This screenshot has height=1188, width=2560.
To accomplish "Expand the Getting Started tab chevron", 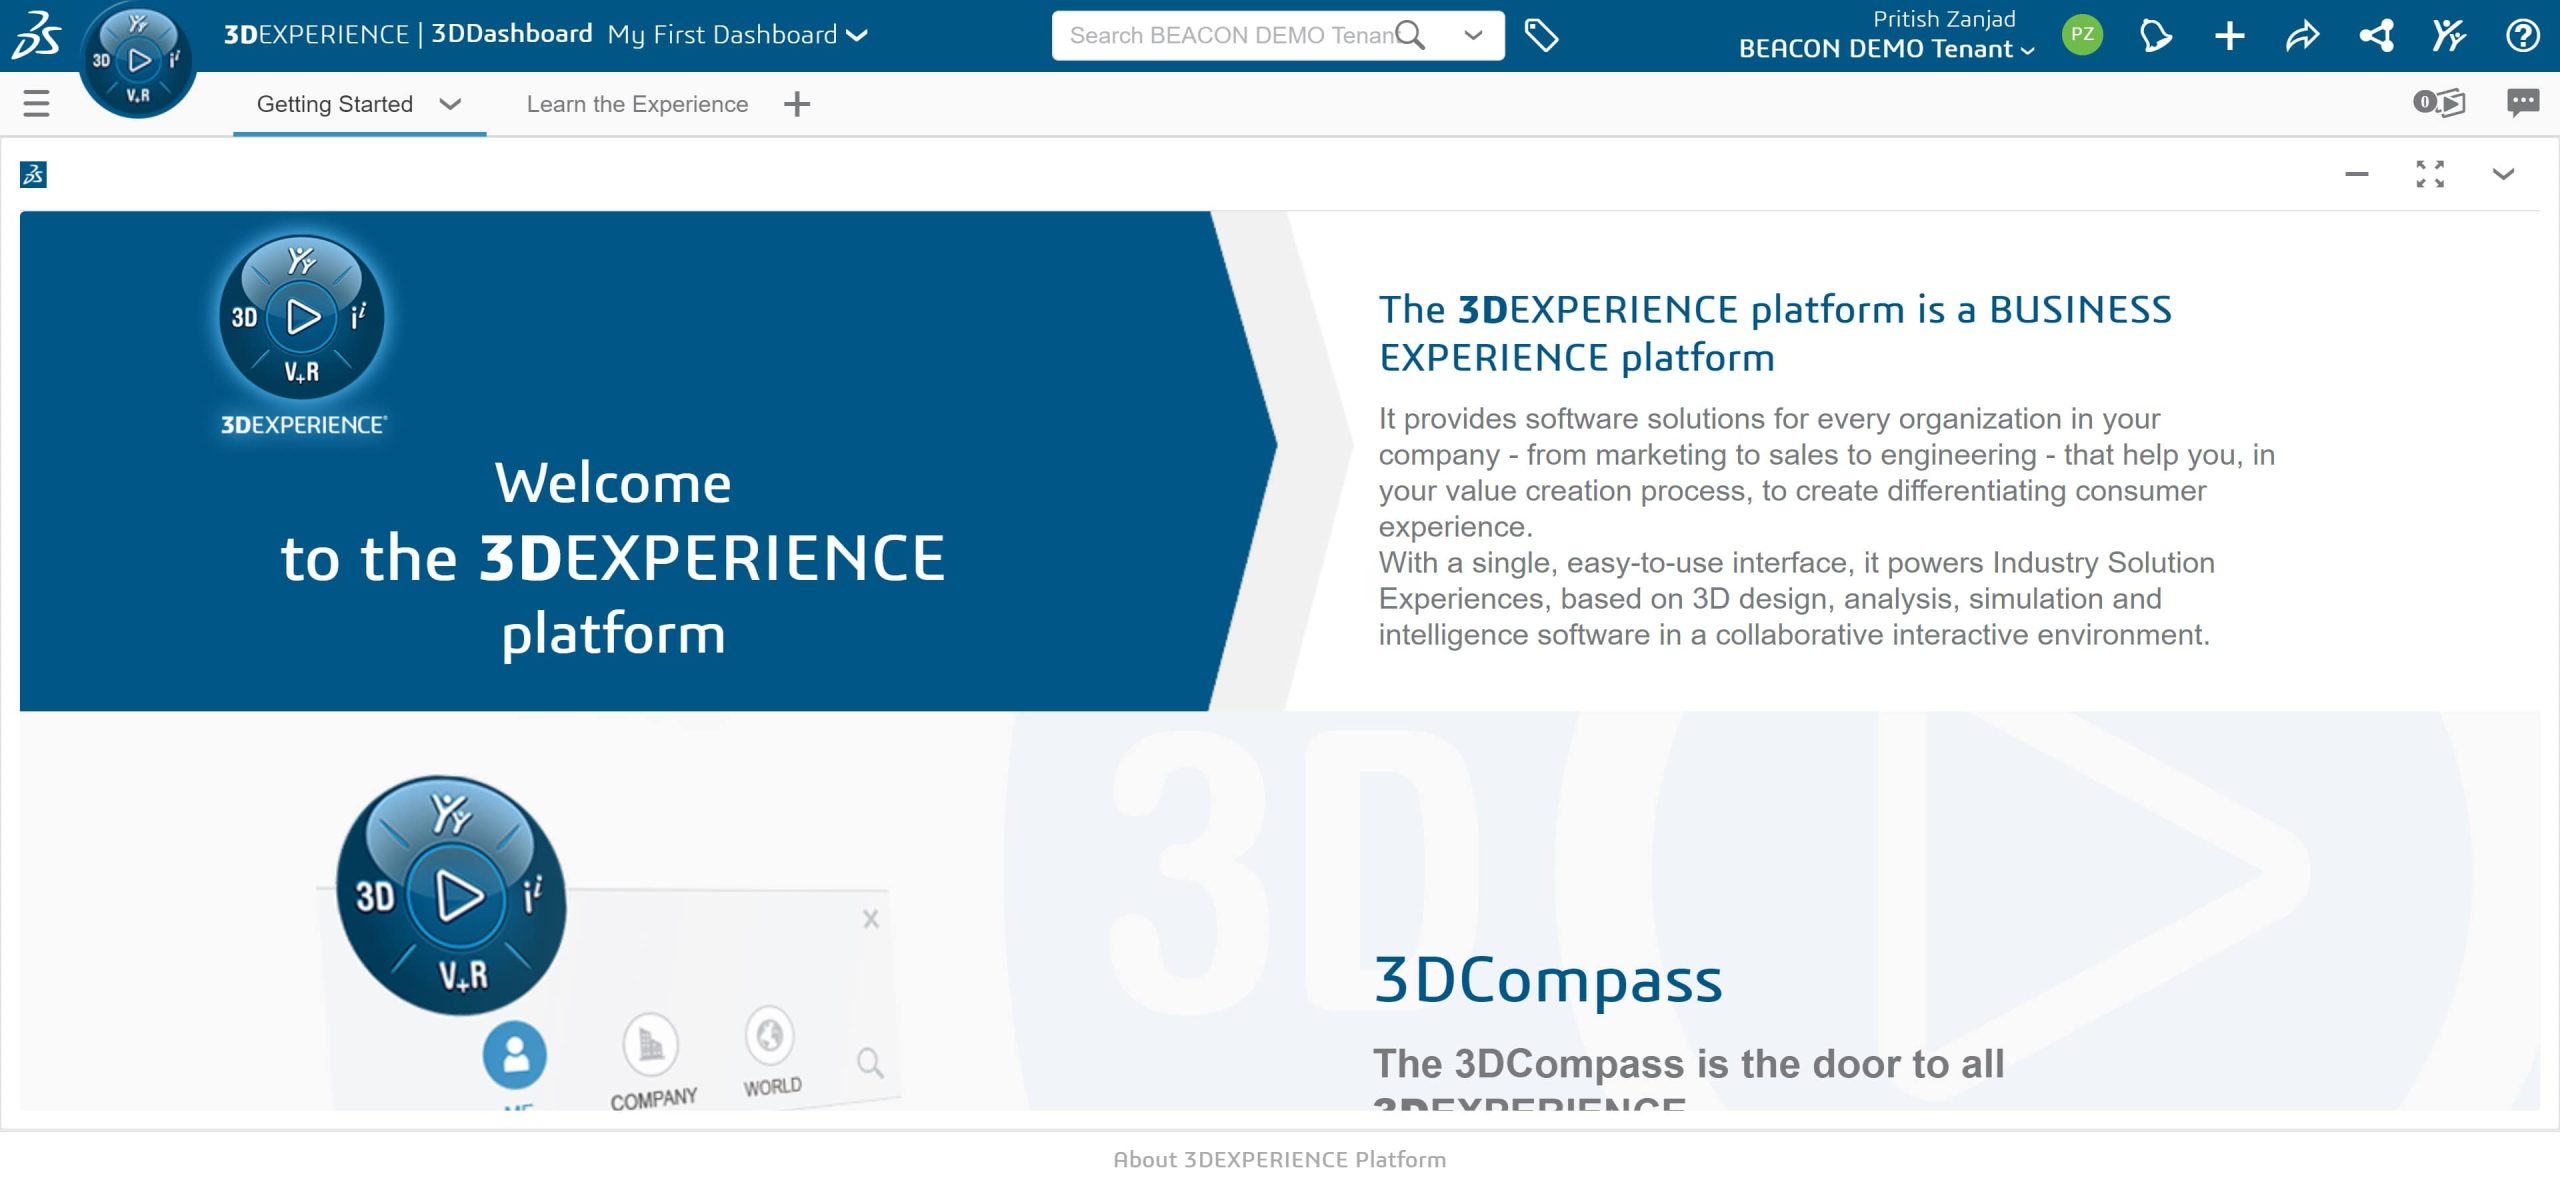I will point(450,104).
